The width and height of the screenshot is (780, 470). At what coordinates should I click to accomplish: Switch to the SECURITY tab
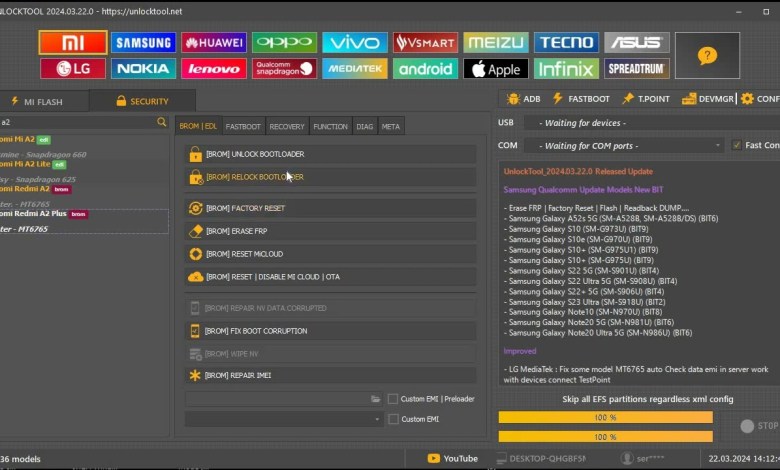point(143,101)
